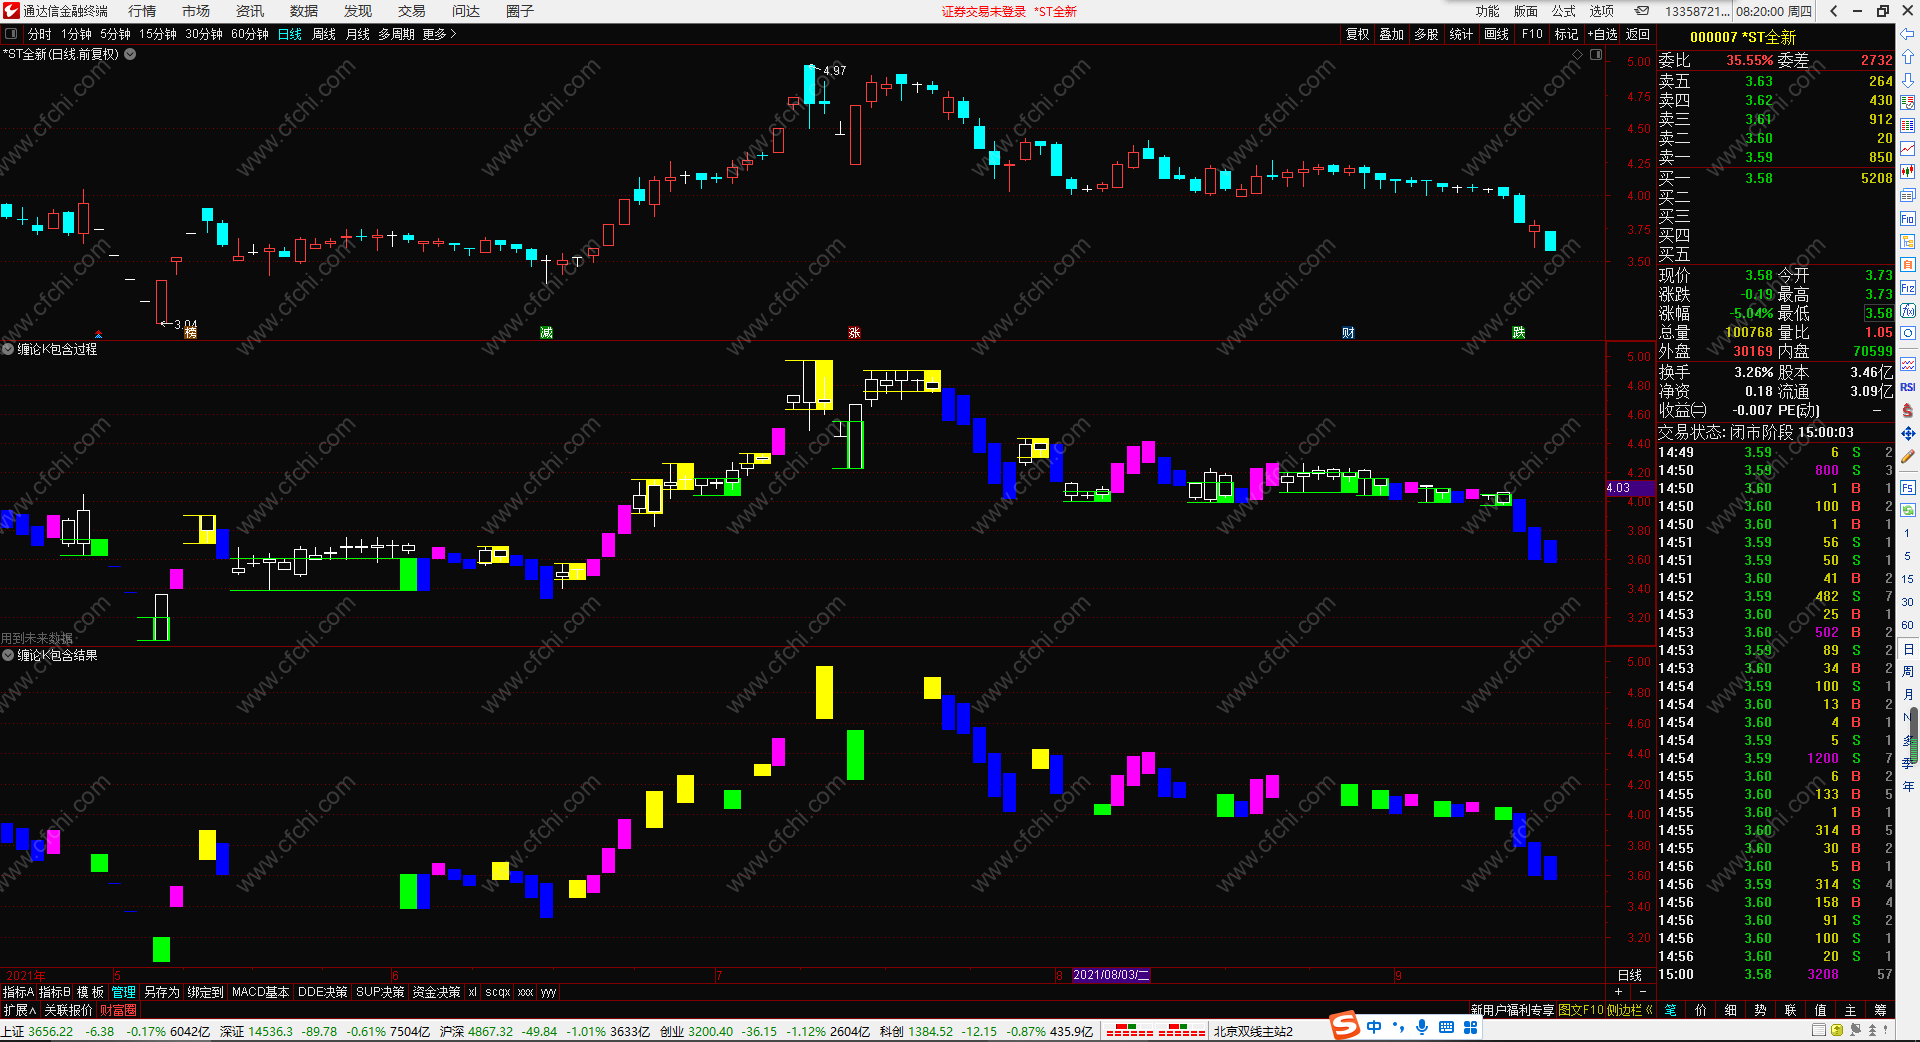This screenshot has width=1920, height=1042.
Task: Switch to the 笔 tab in trade panel
Action: pyautogui.click(x=1670, y=1010)
